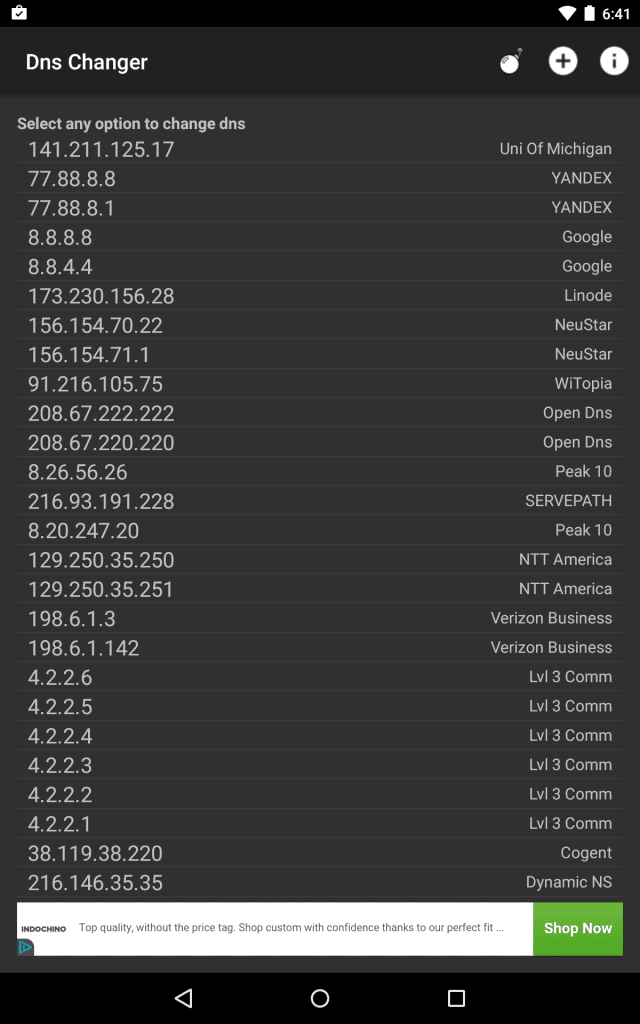This screenshot has height=1024, width=640.
Task: Open Recents with the square navigation button
Action: click(x=455, y=997)
